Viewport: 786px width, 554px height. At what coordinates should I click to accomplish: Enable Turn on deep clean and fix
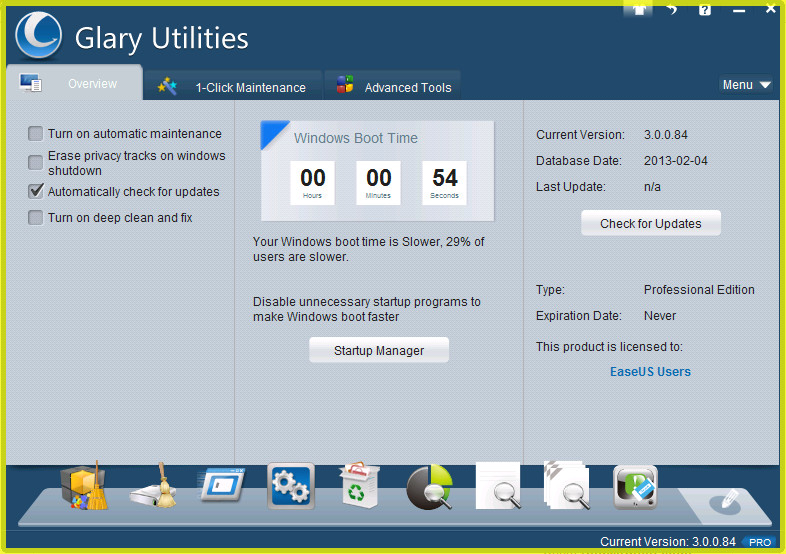tap(36, 218)
